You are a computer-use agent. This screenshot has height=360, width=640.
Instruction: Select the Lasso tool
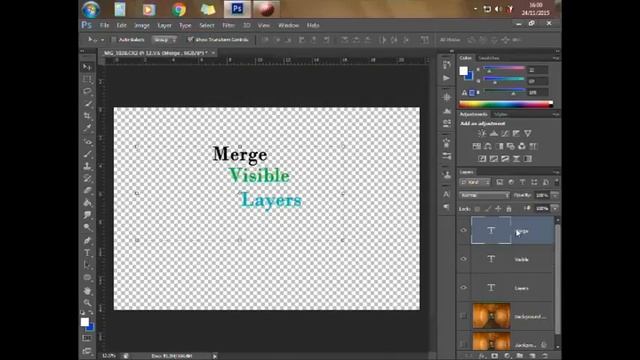pos(87,91)
